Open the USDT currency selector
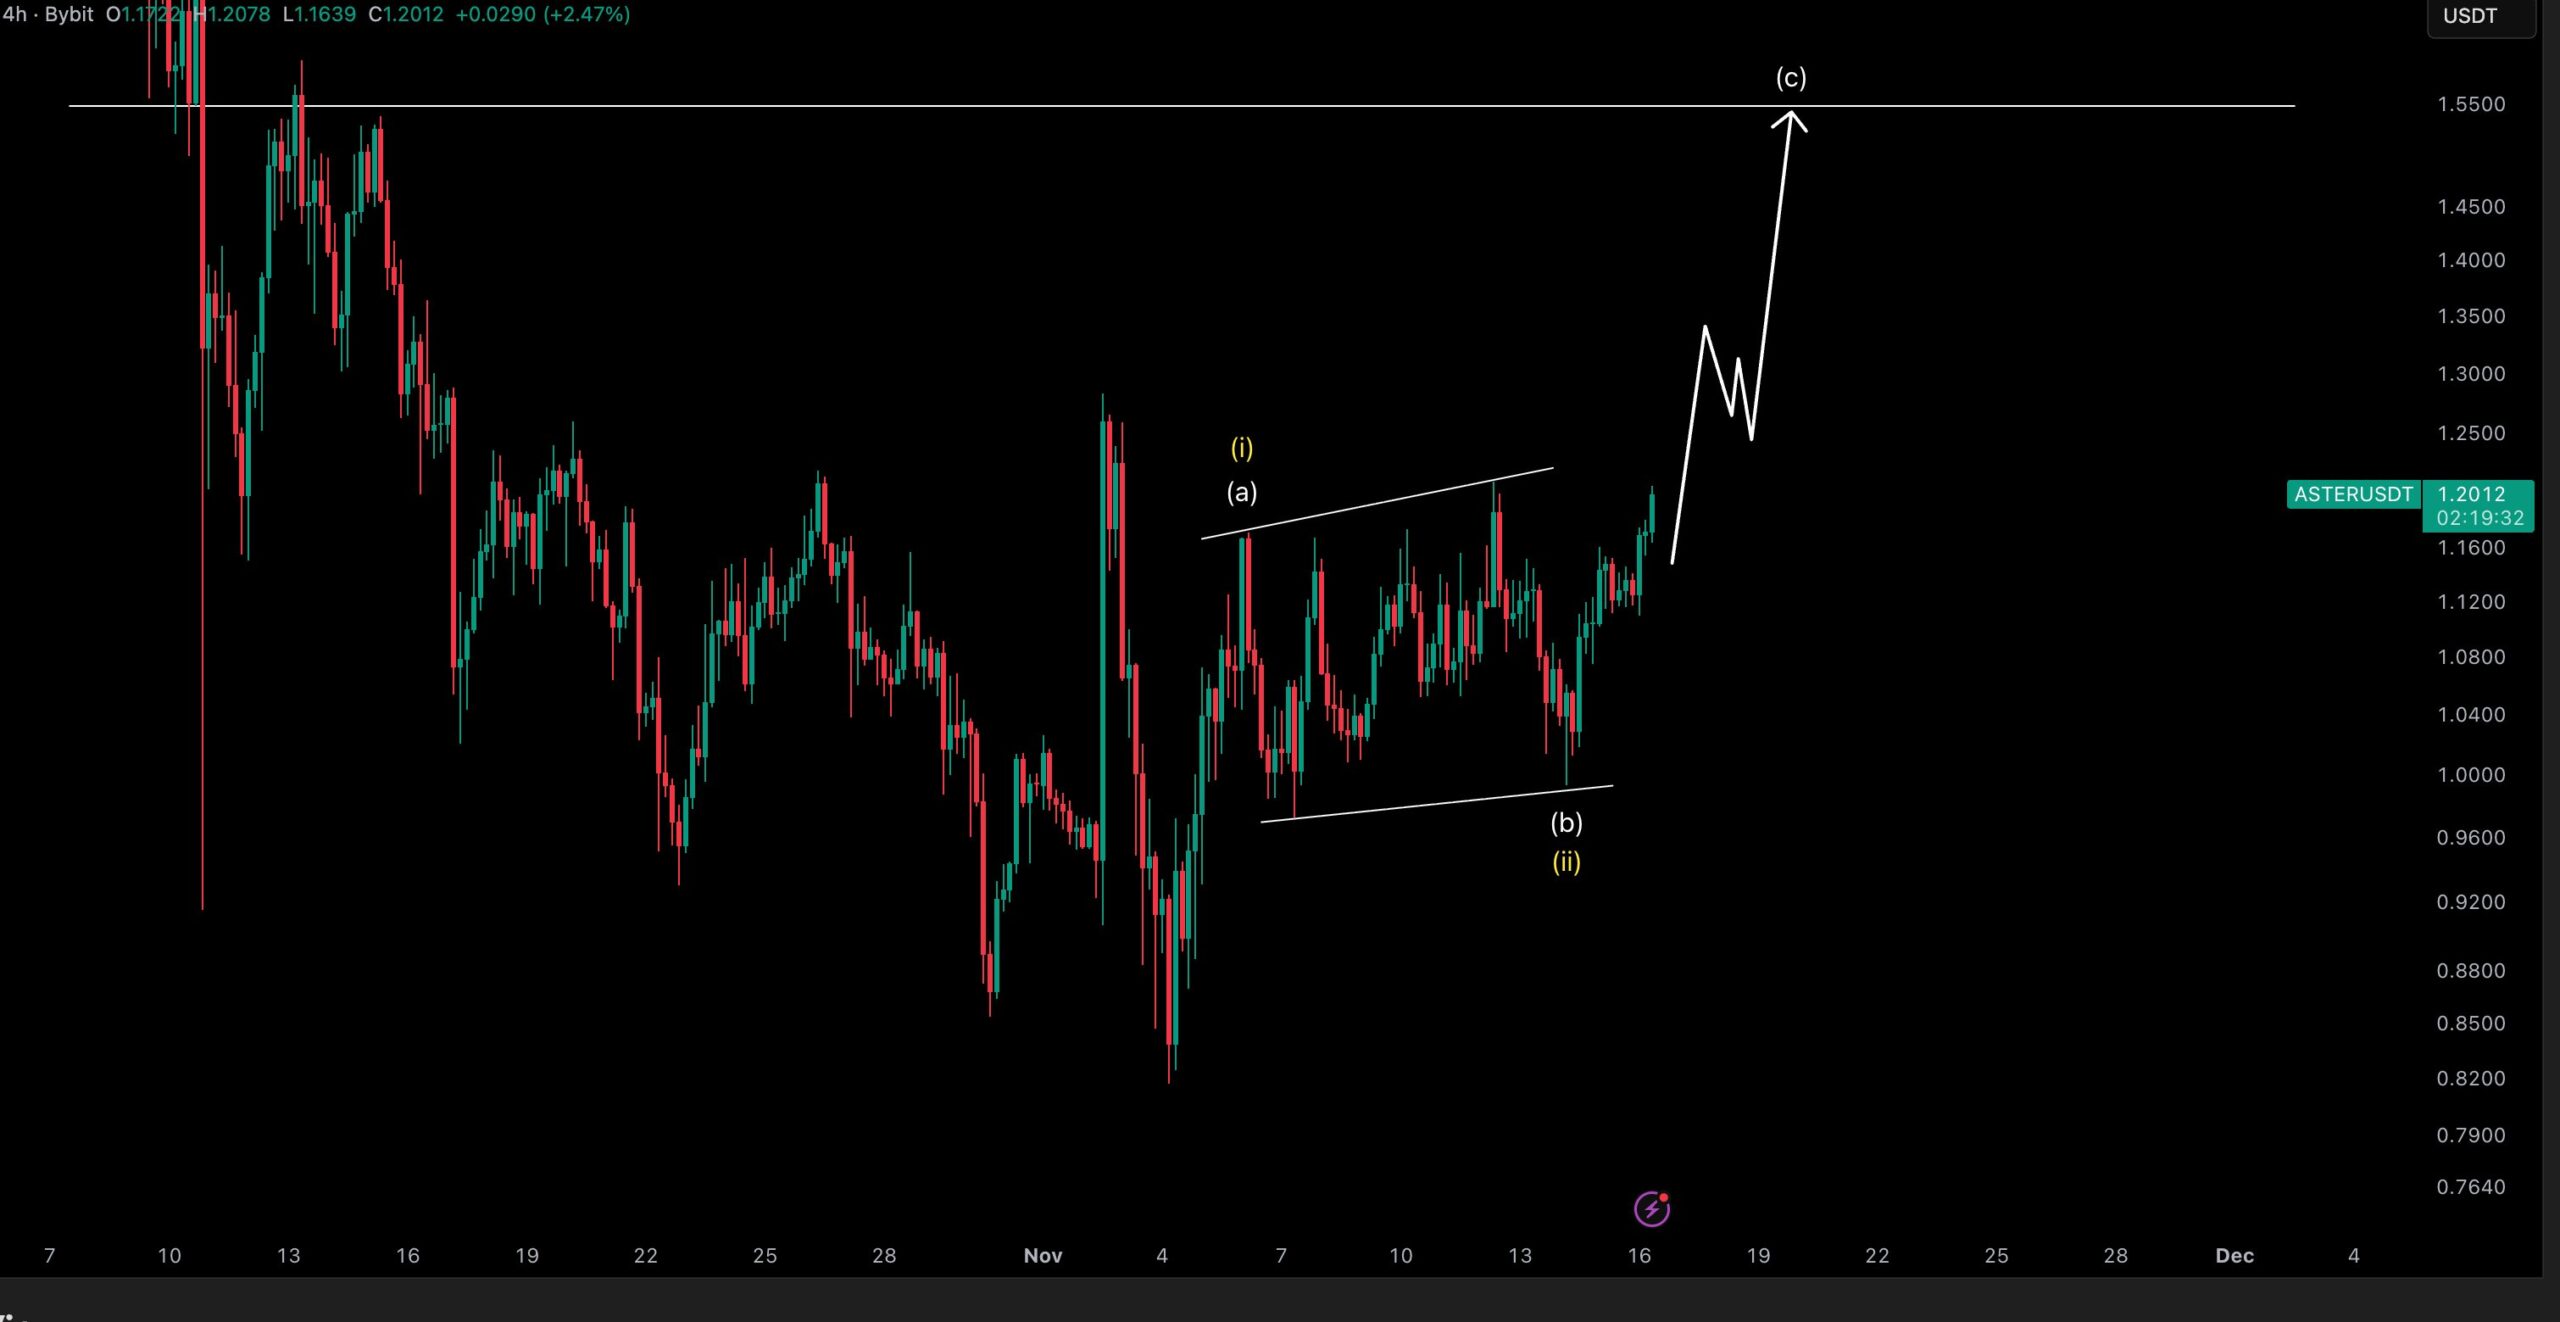Image resolution: width=2560 pixels, height=1322 pixels. [2470, 16]
